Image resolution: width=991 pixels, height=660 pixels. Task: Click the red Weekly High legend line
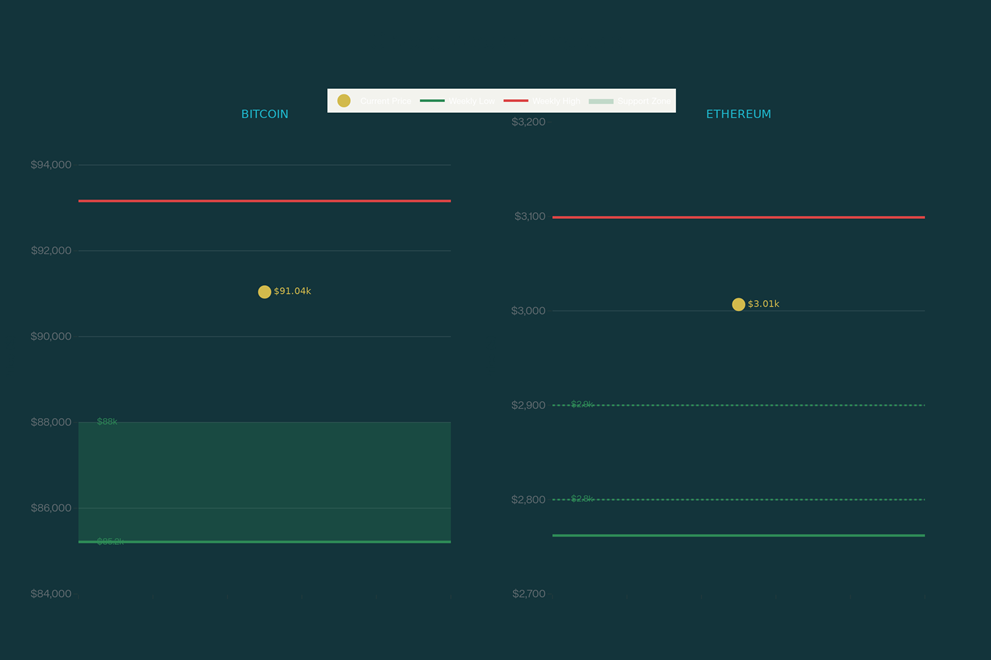515,101
